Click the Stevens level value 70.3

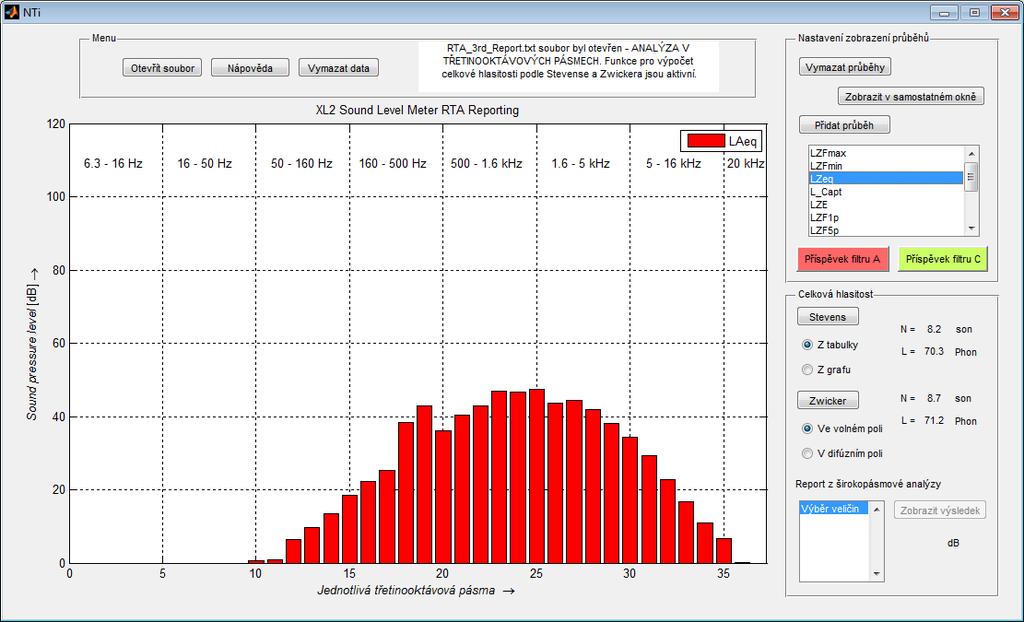(934, 352)
